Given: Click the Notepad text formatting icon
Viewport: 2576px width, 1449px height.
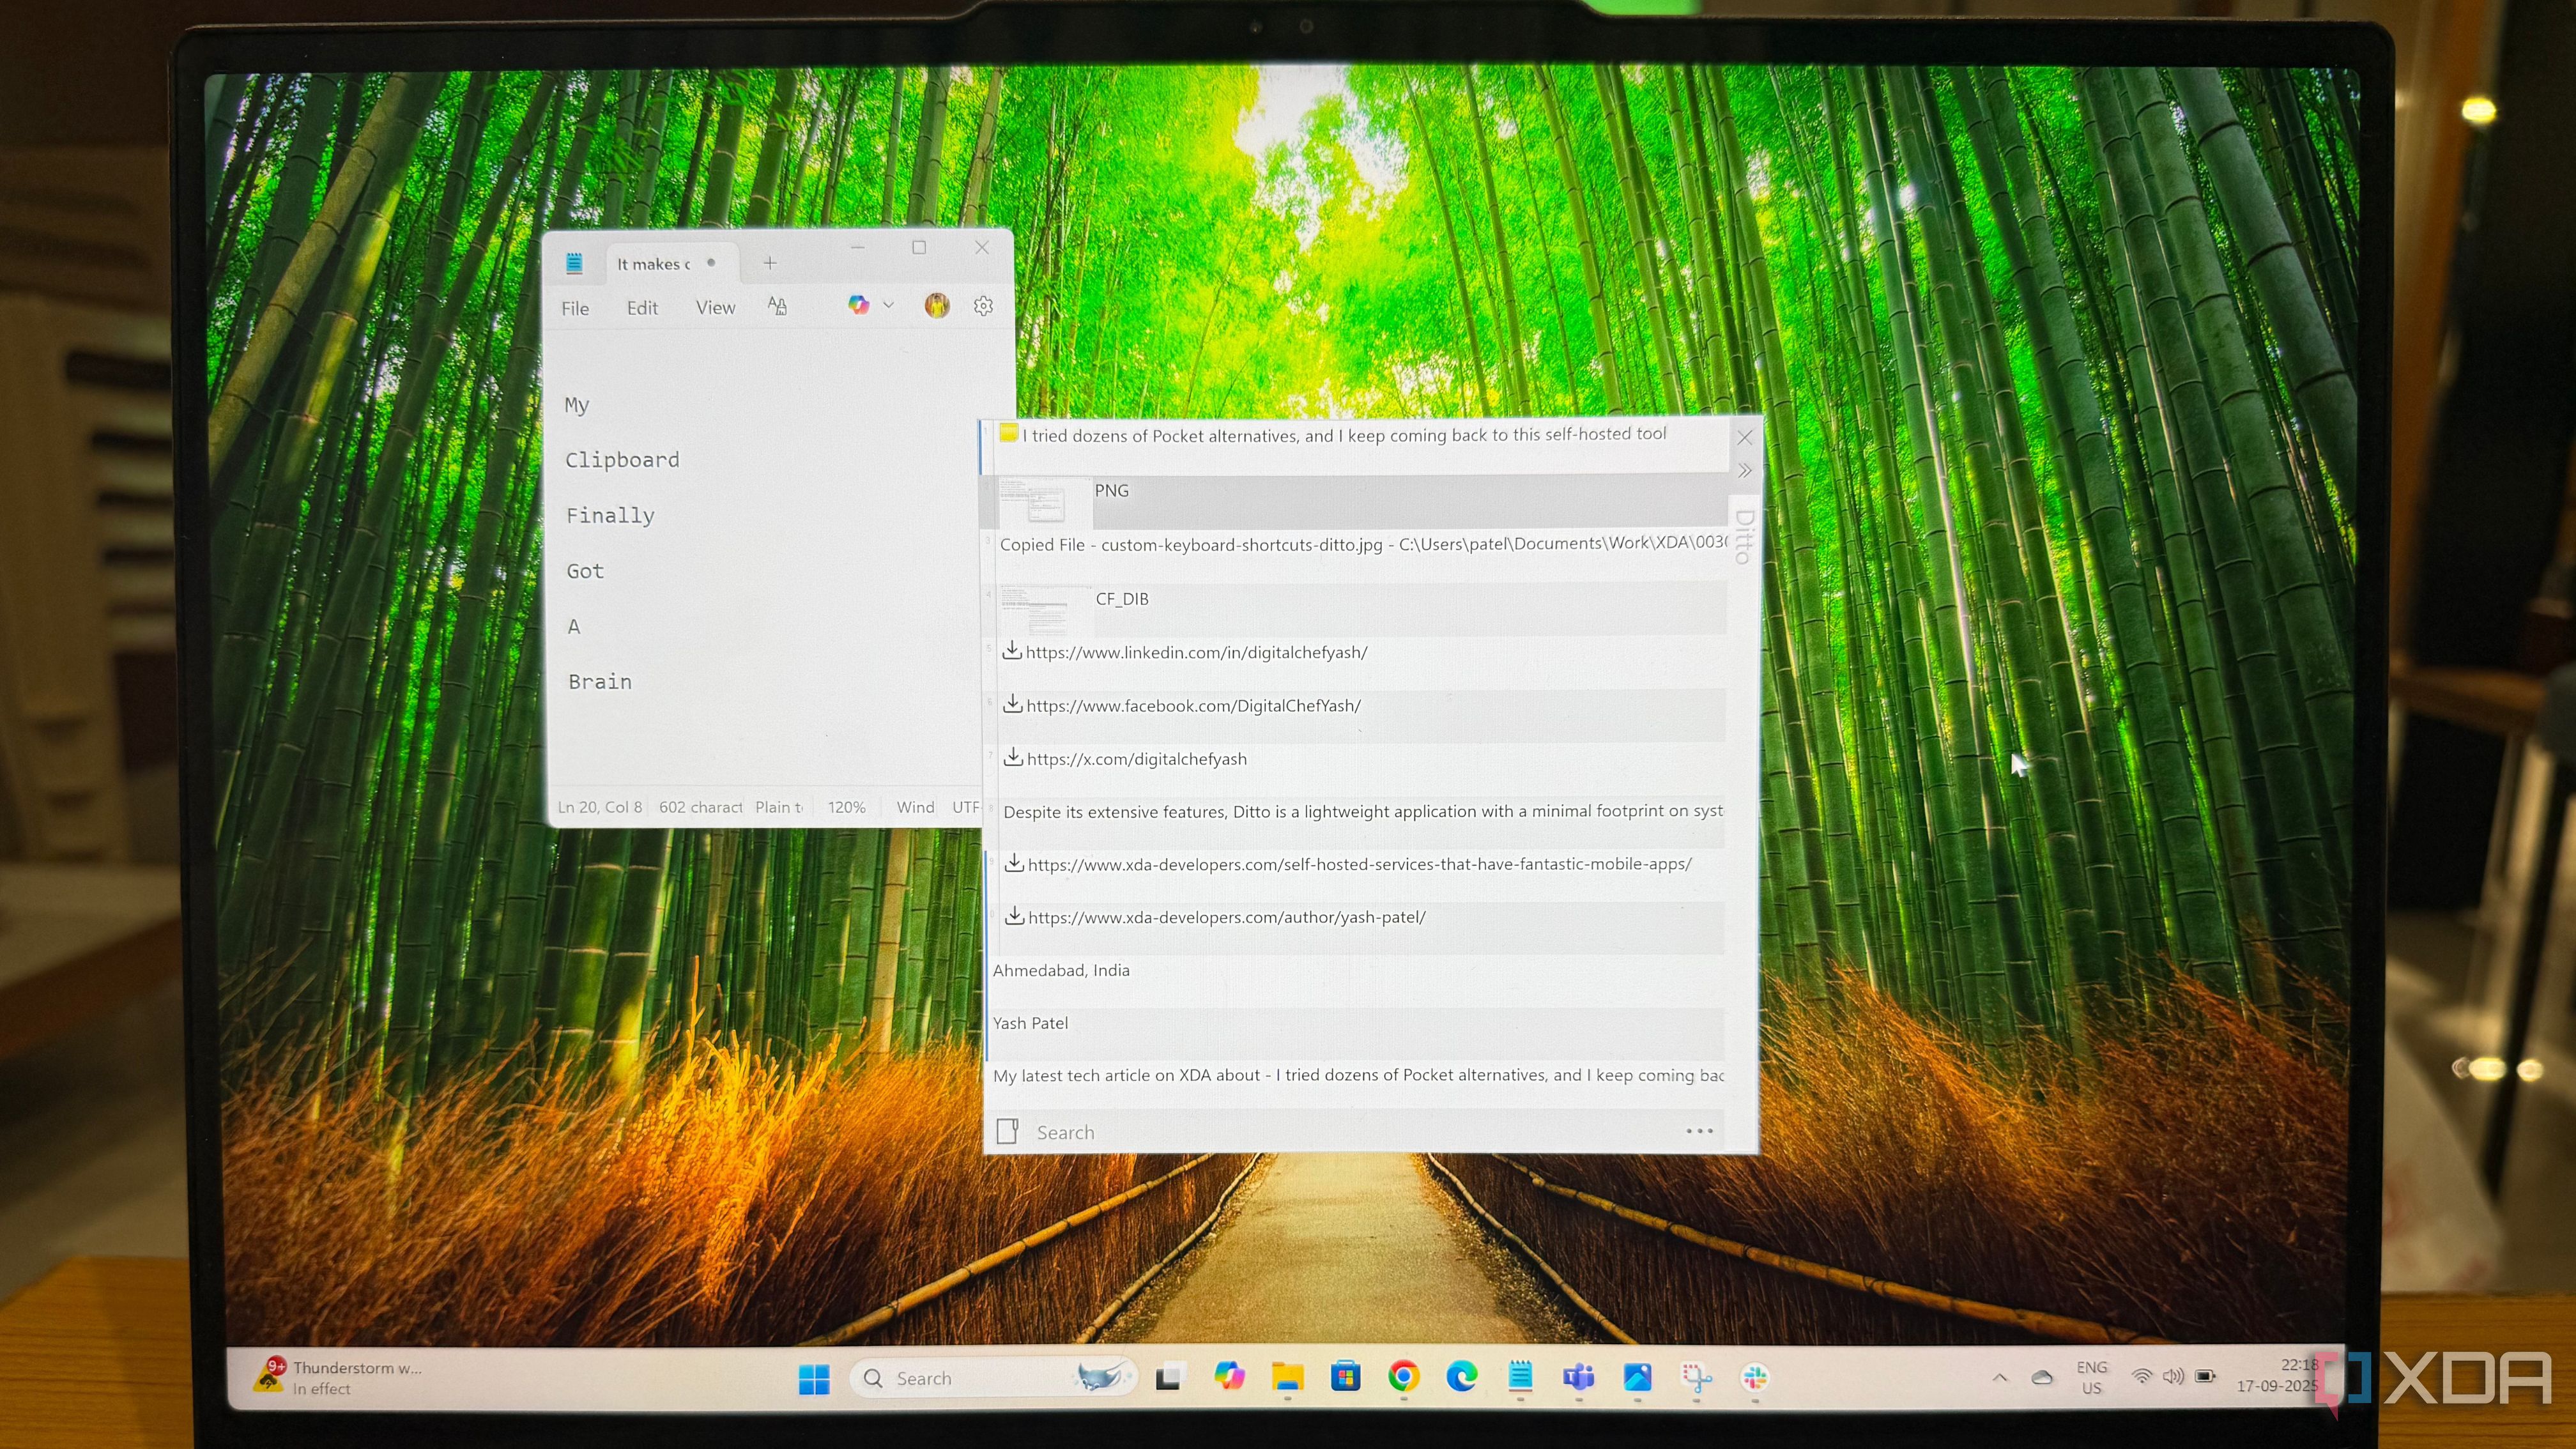Looking at the screenshot, I should tap(777, 306).
